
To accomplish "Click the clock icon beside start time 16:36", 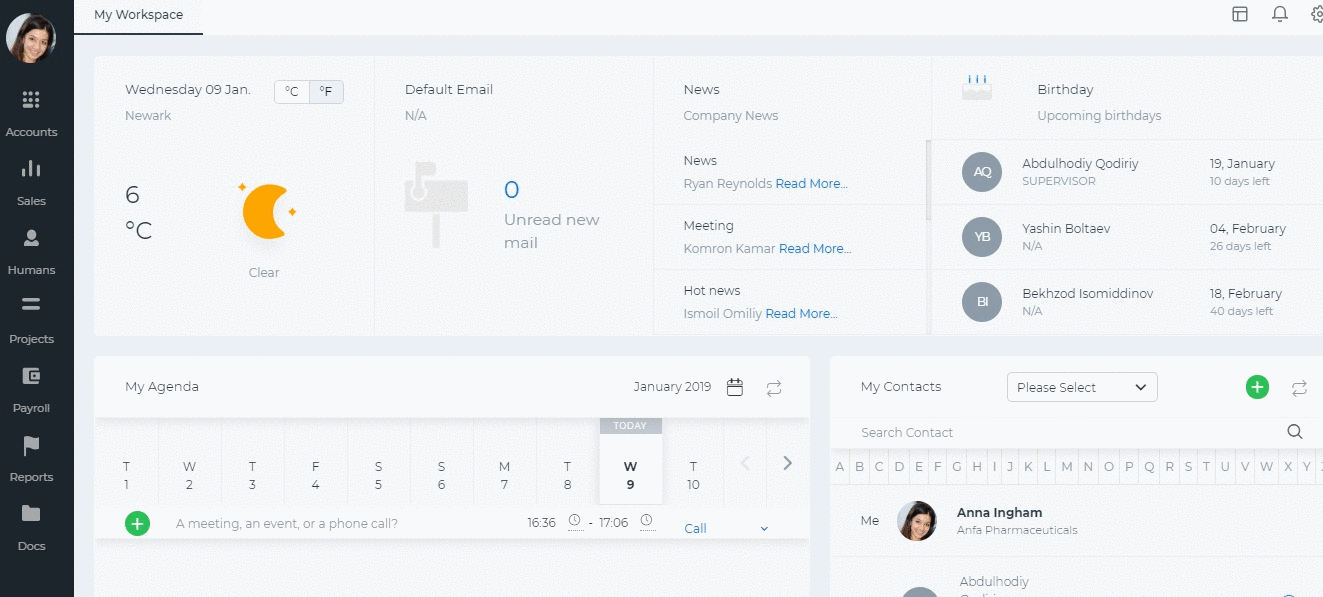I will click(x=574, y=520).
